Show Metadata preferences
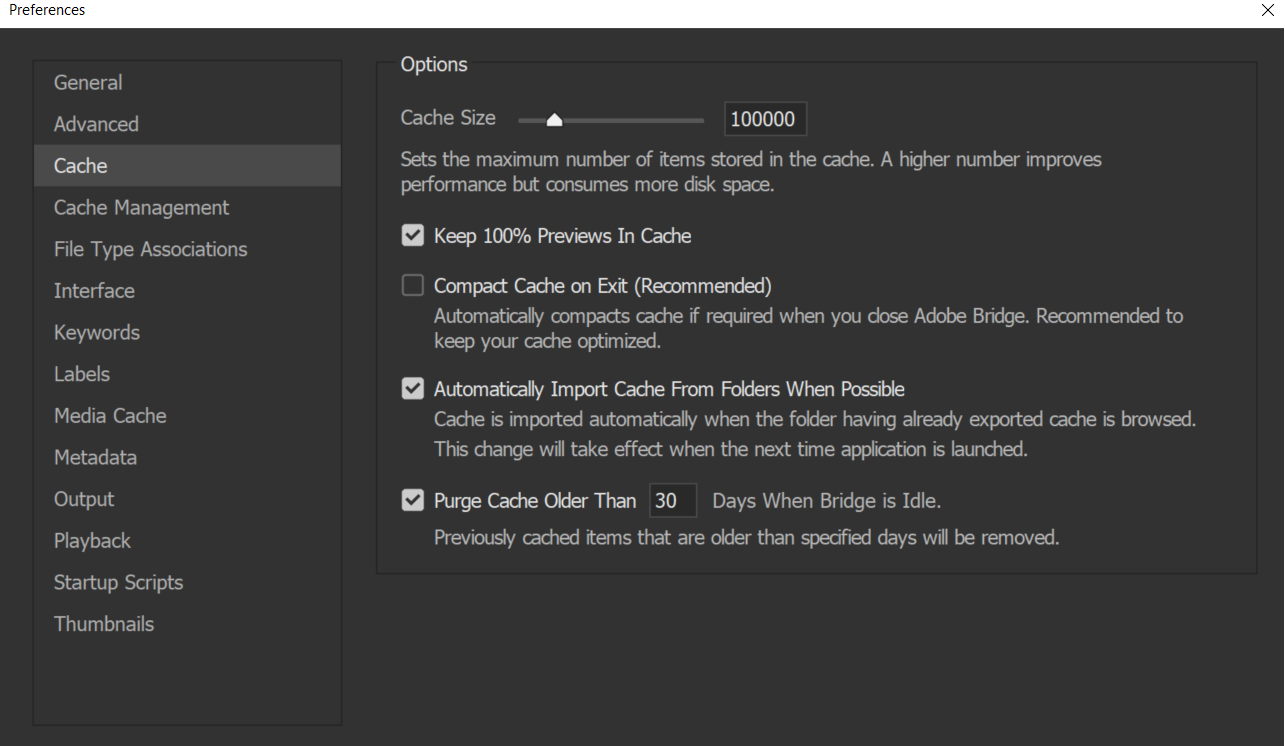Screen dimensions: 1285x746 pyautogui.click(x=95, y=457)
